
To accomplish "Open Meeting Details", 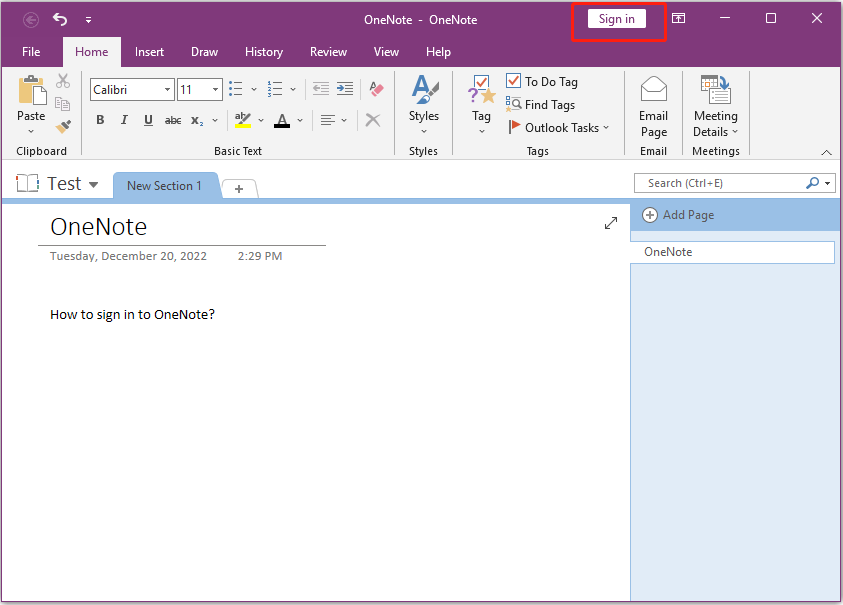I will pyautogui.click(x=716, y=107).
